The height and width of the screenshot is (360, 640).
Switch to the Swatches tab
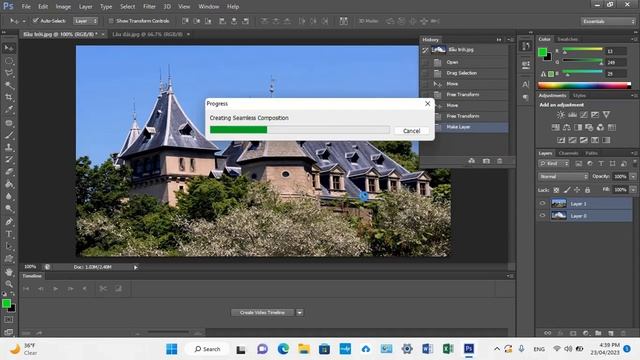[567, 39]
